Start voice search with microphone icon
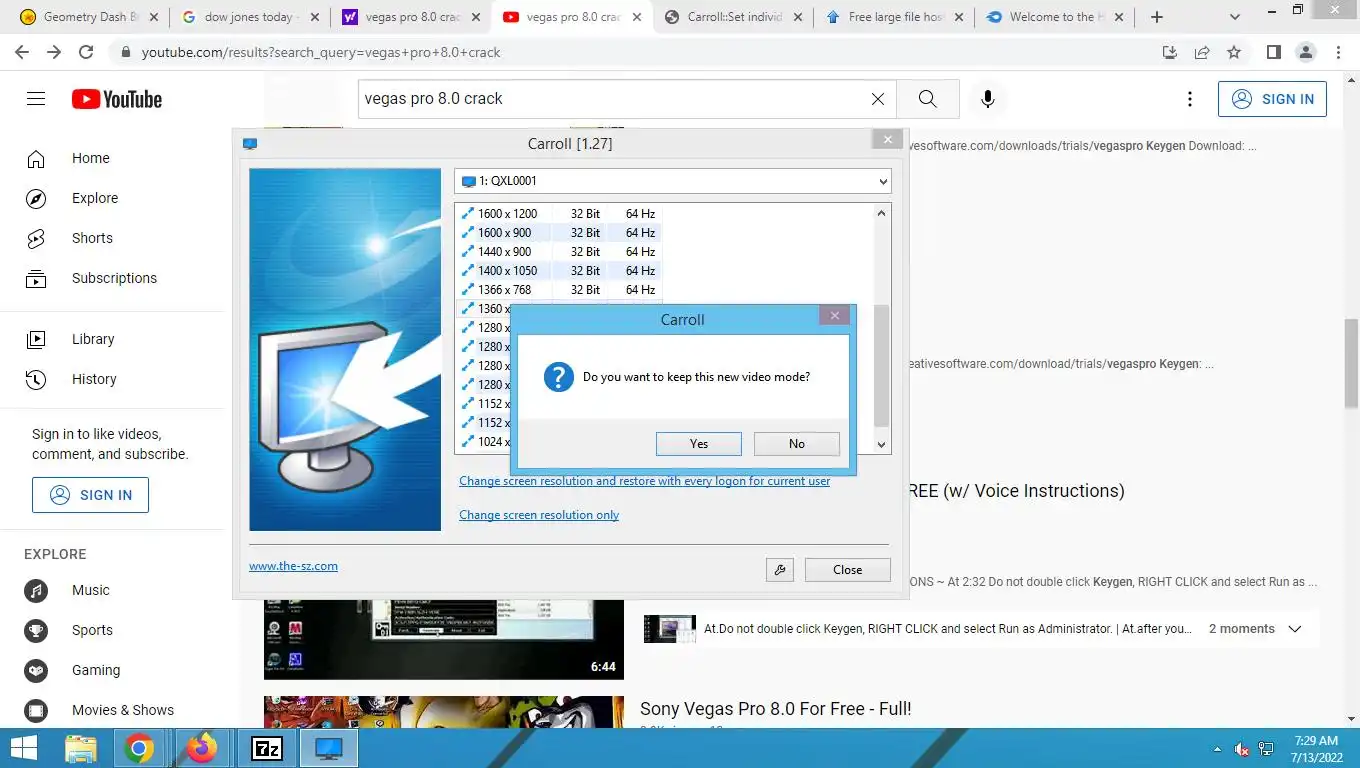The width and height of the screenshot is (1360, 768). (x=988, y=99)
